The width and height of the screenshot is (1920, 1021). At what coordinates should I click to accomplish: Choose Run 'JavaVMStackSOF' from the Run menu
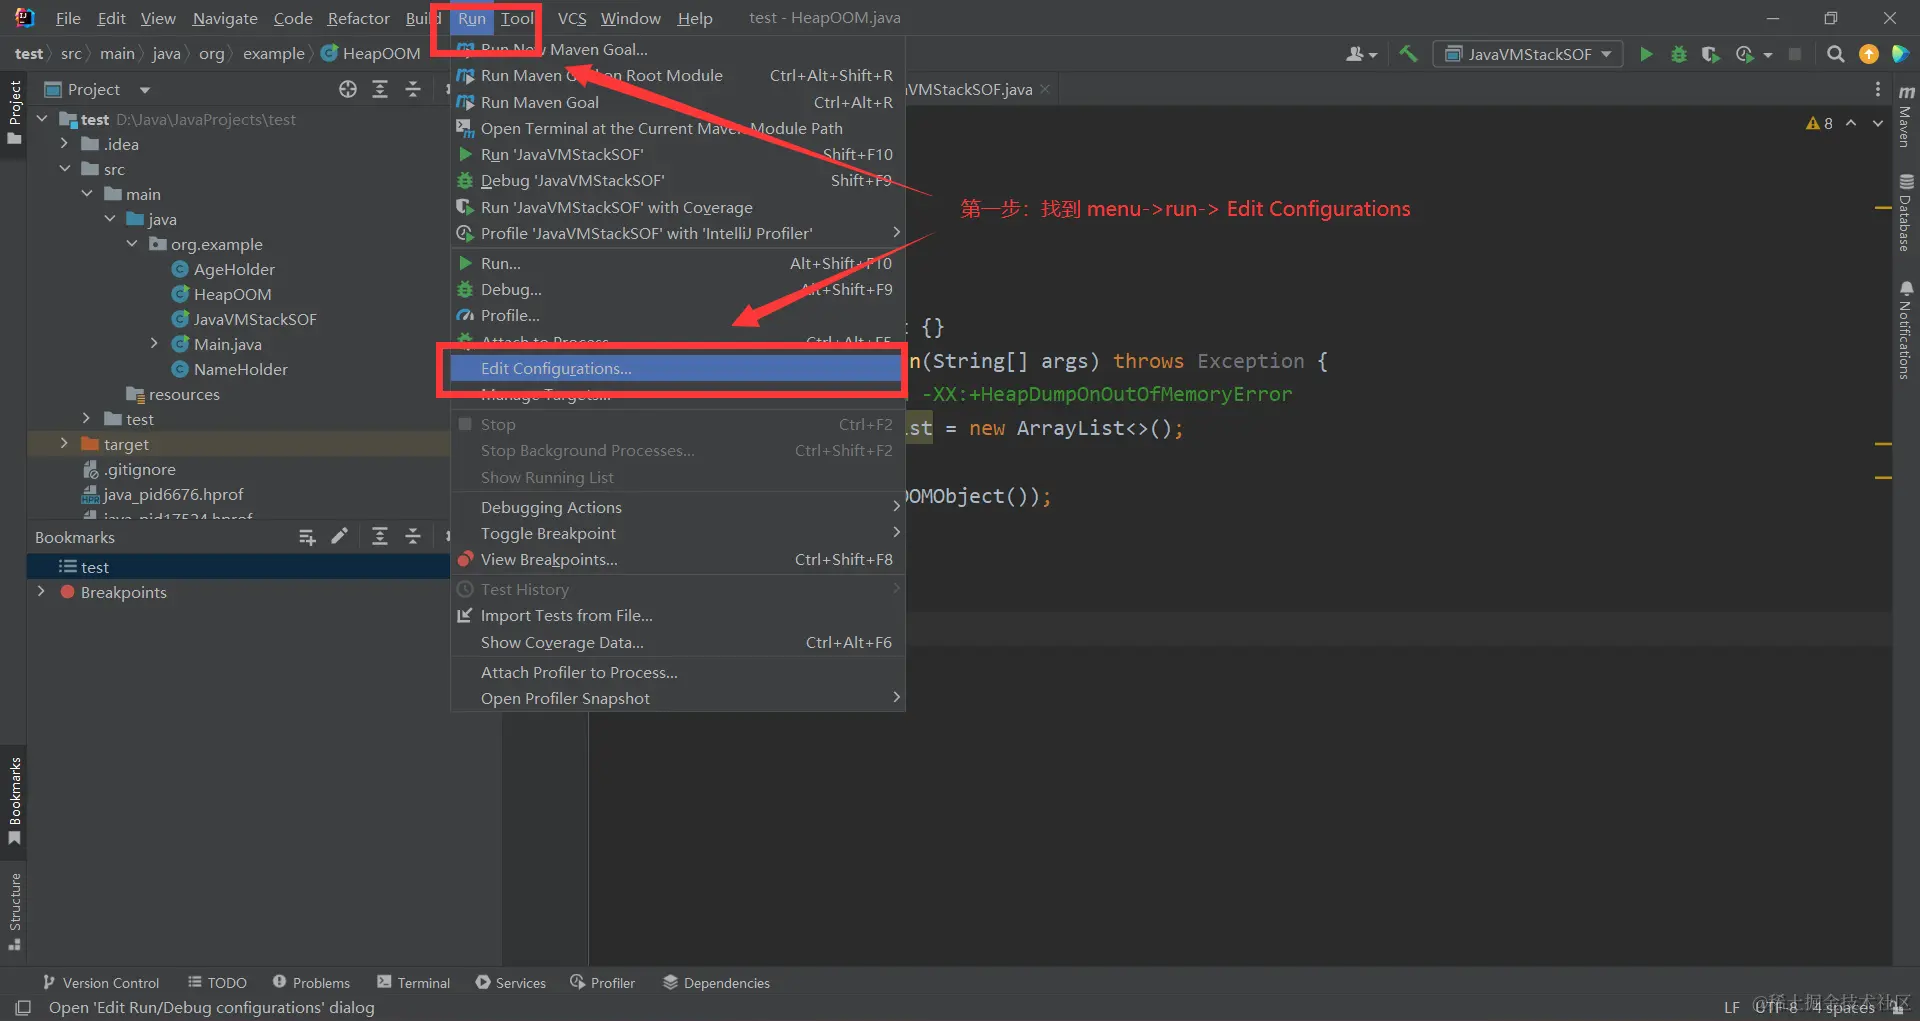pyautogui.click(x=676, y=154)
